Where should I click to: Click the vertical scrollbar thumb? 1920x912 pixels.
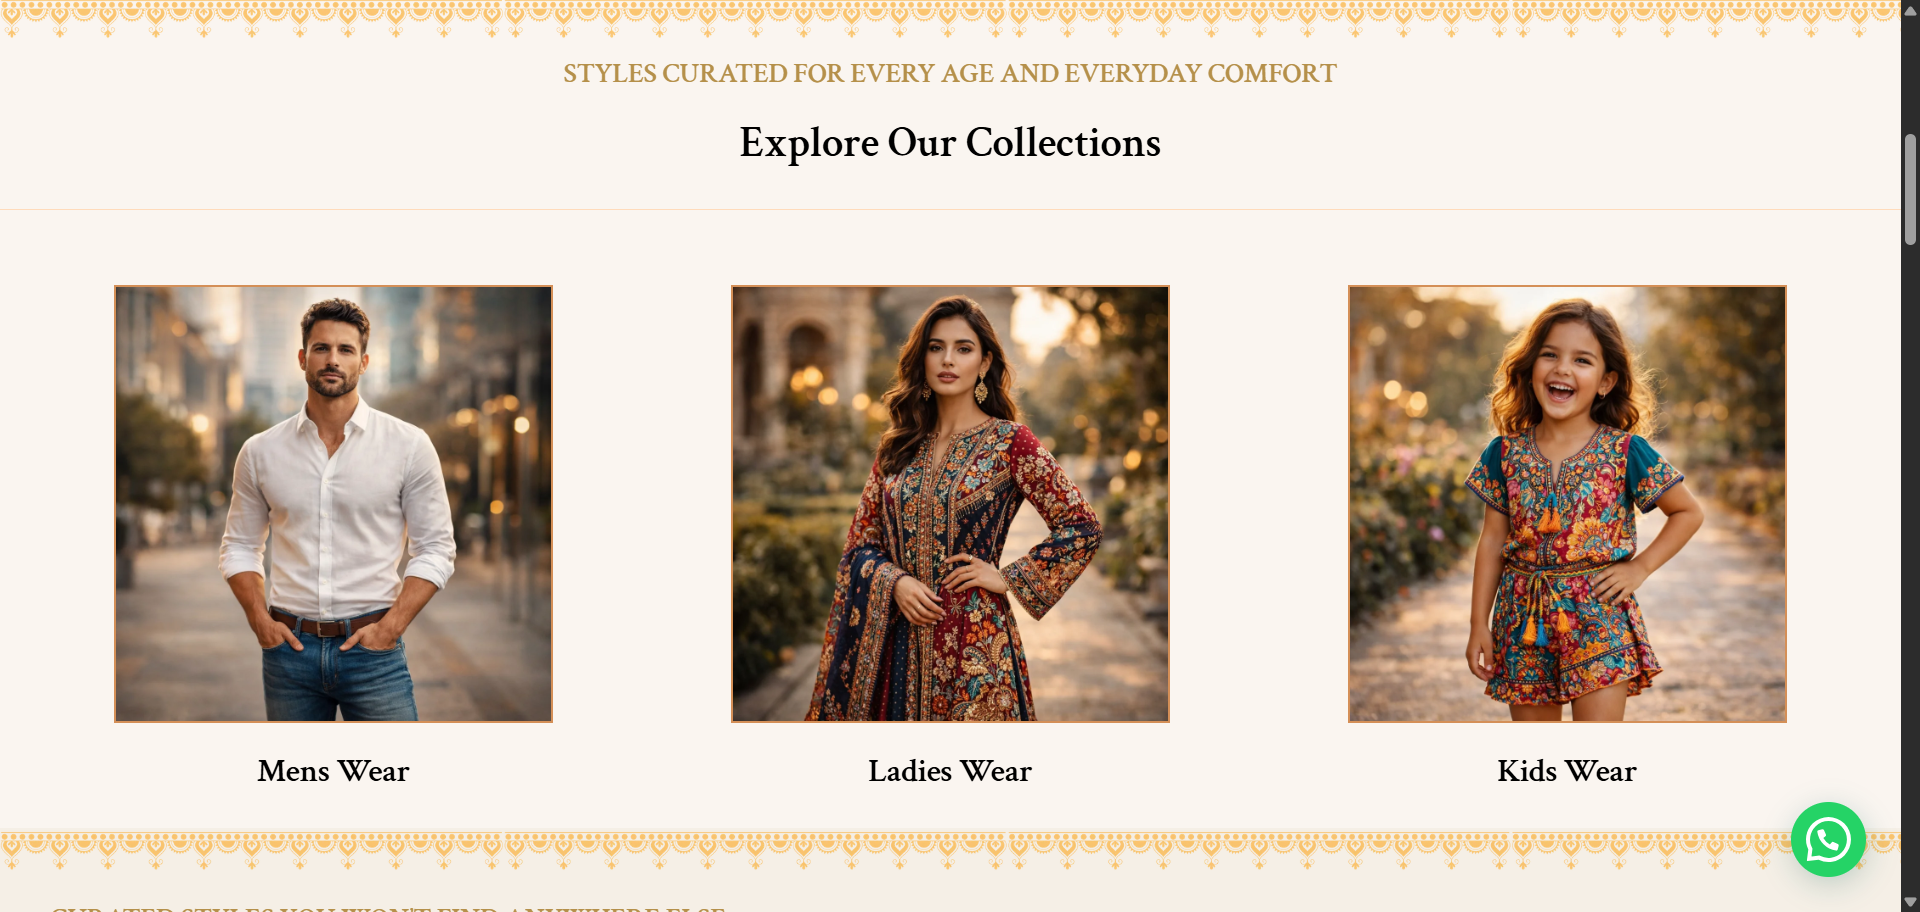(1910, 190)
